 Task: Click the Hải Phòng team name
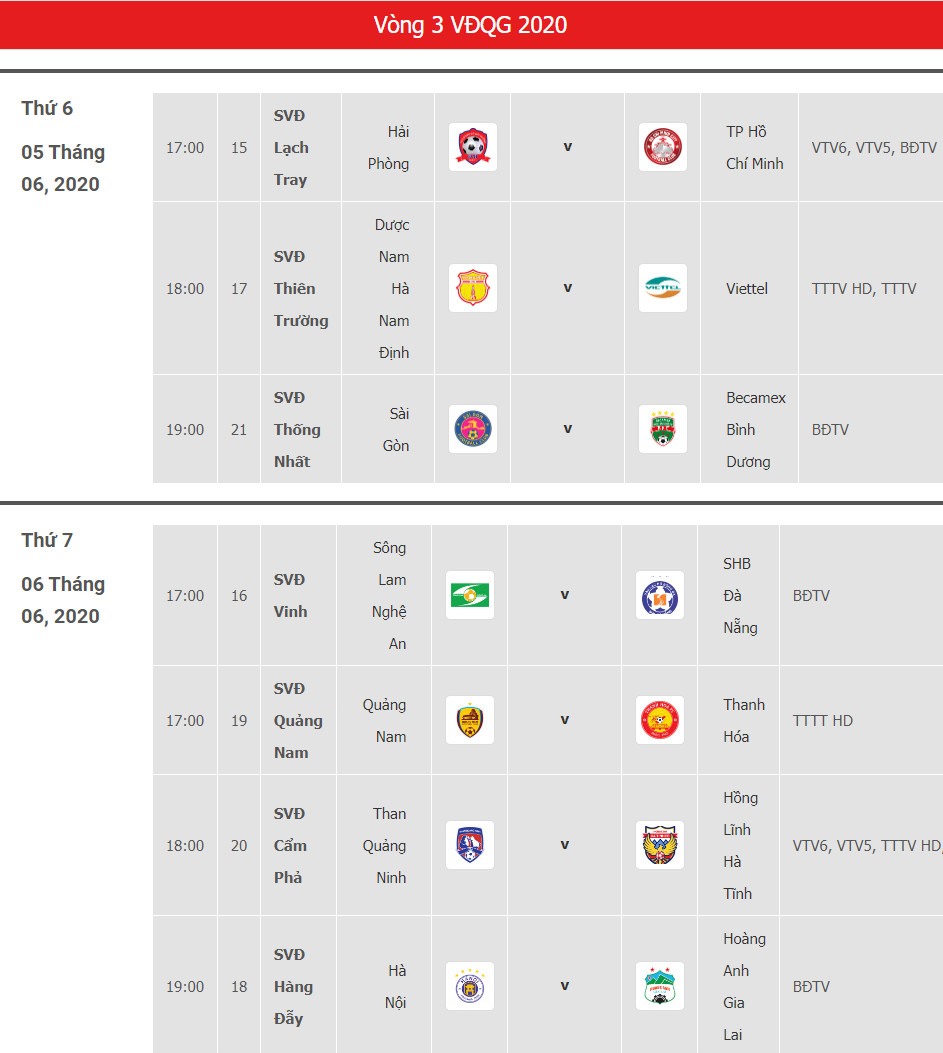tap(388, 148)
